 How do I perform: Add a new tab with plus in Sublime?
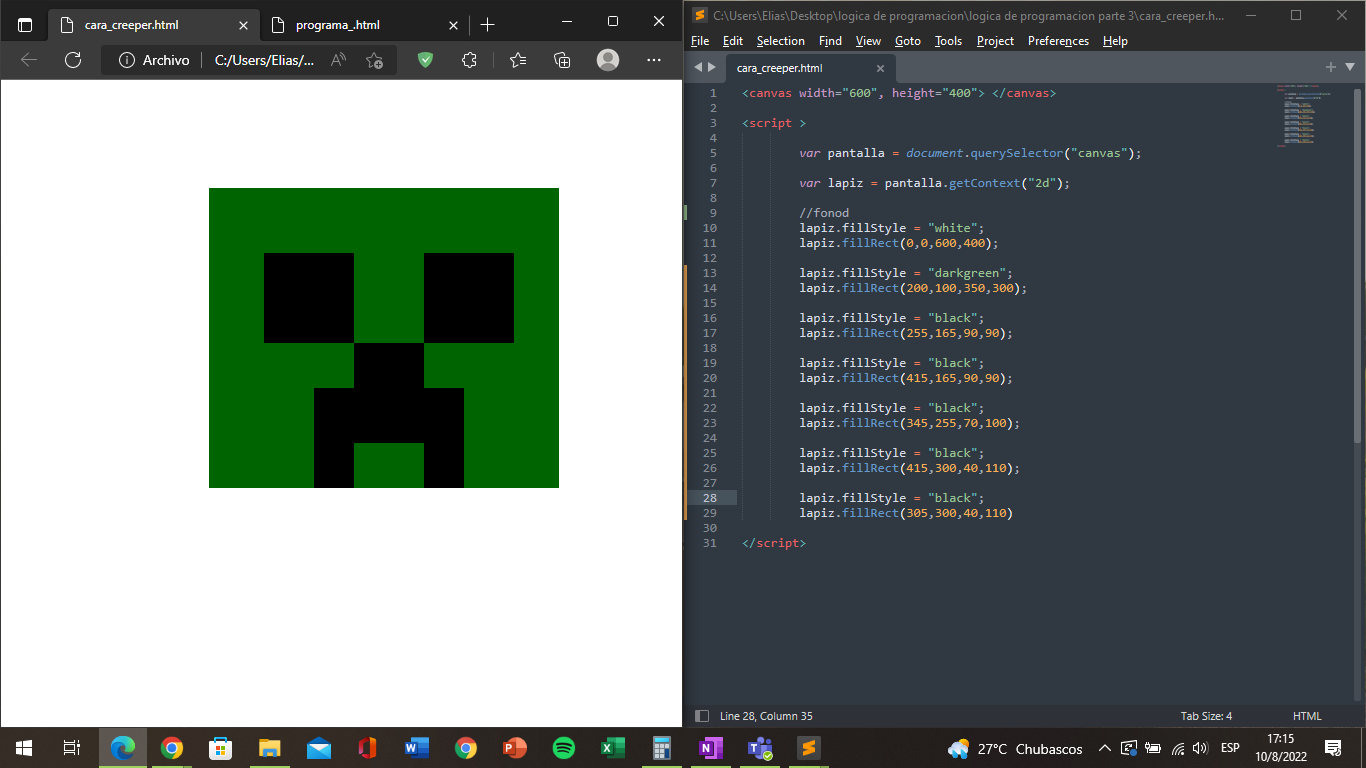point(1331,67)
